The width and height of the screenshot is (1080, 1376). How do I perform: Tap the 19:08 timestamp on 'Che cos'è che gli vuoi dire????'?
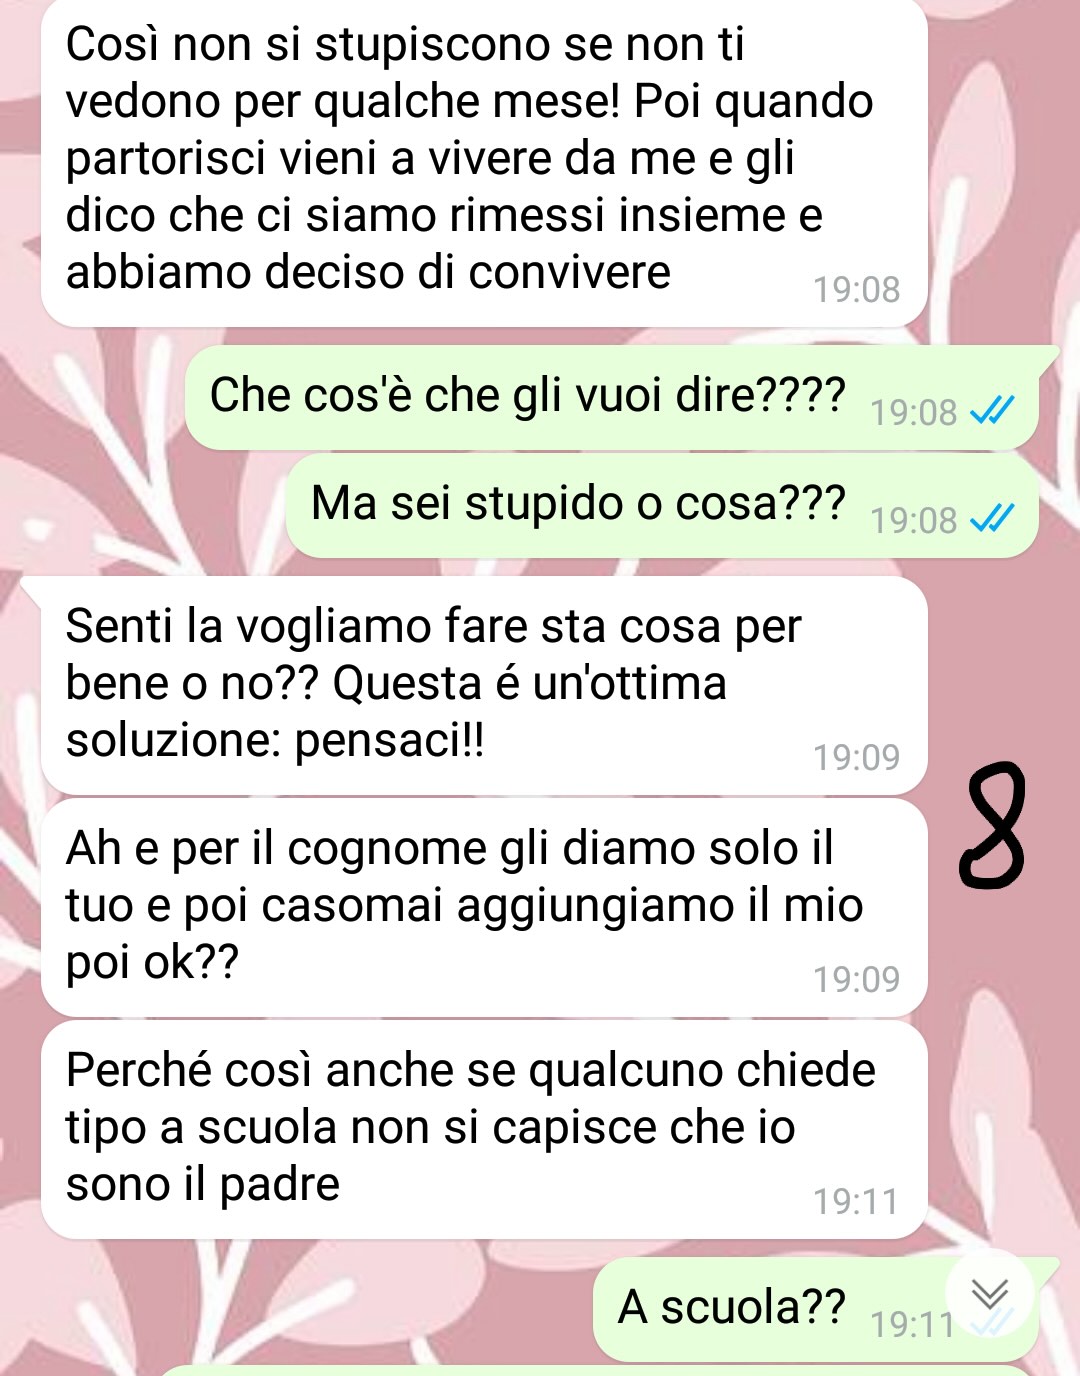(913, 413)
